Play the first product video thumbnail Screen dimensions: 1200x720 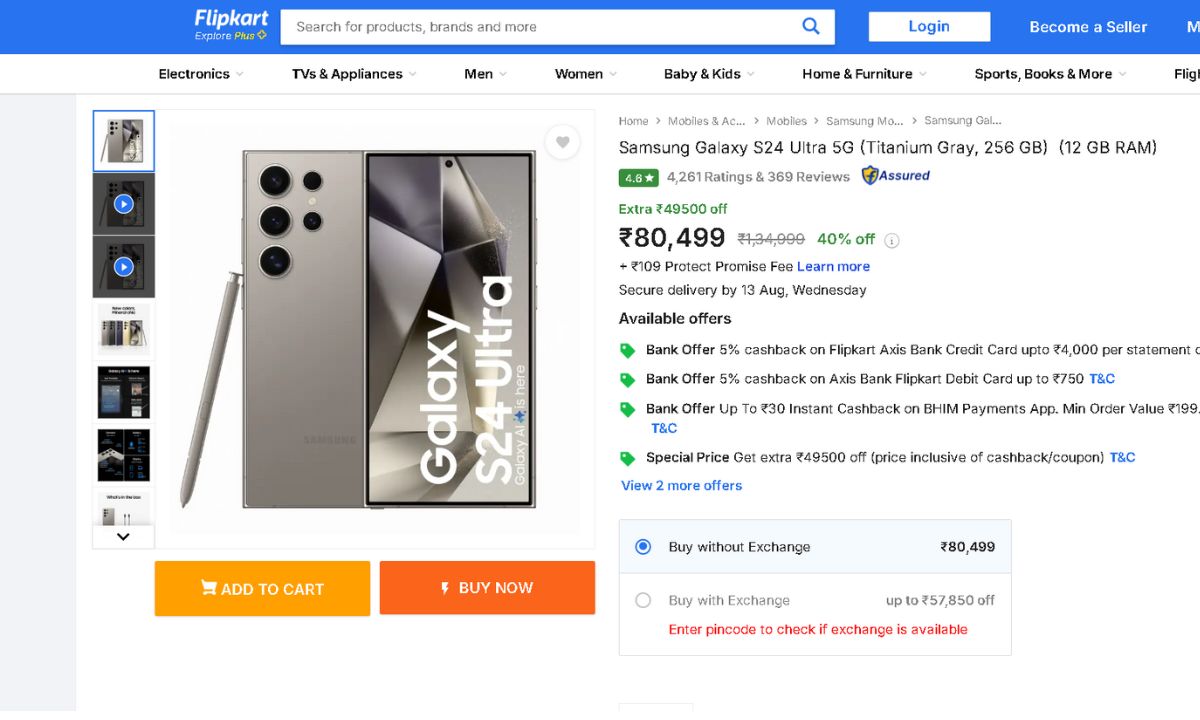click(x=123, y=204)
